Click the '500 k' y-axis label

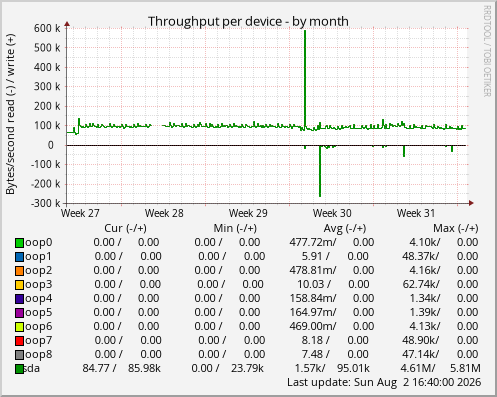47,48
